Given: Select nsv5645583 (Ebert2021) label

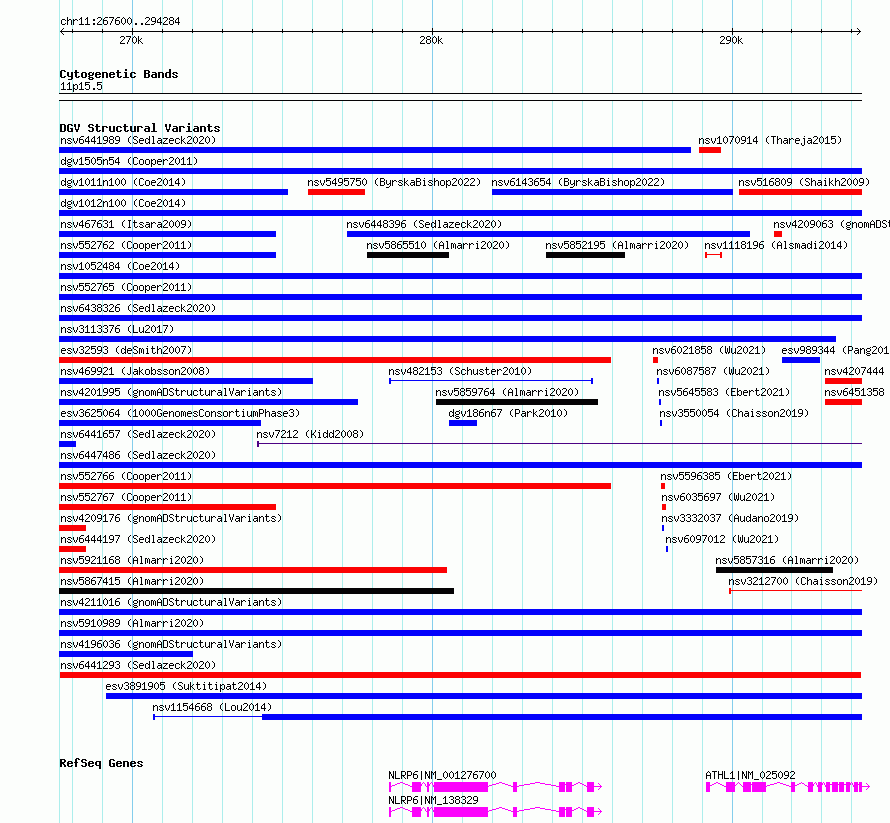Looking at the screenshot, I should click(x=724, y=392).
